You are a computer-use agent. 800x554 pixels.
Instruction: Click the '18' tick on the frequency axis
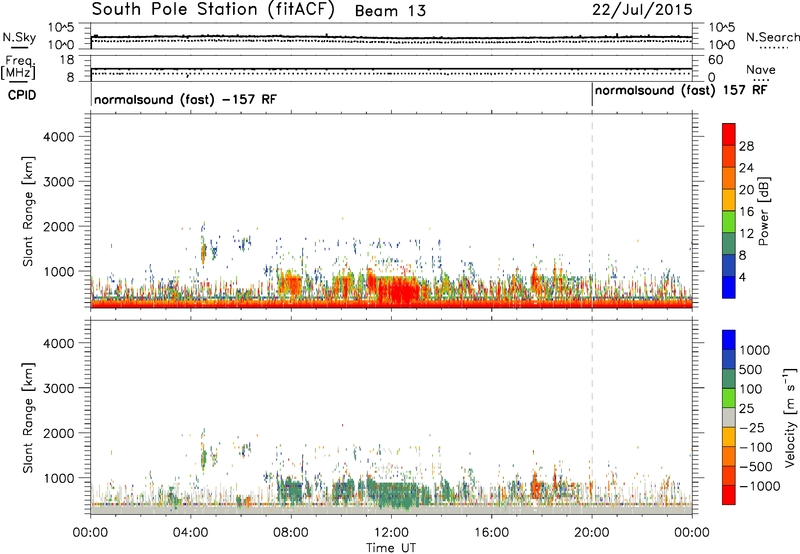click(x=66, y=60)
